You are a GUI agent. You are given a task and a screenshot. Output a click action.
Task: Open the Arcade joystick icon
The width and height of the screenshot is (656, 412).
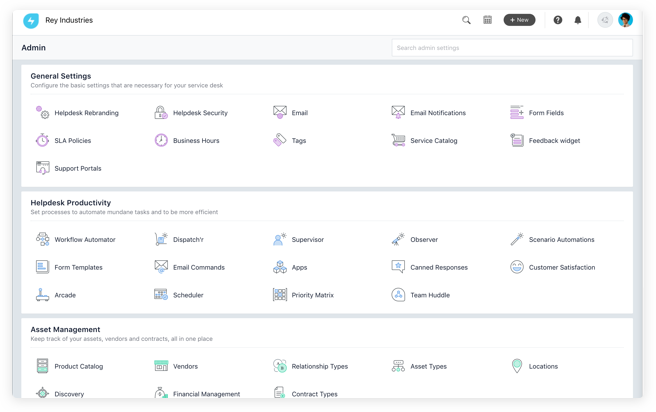(43, 295)
